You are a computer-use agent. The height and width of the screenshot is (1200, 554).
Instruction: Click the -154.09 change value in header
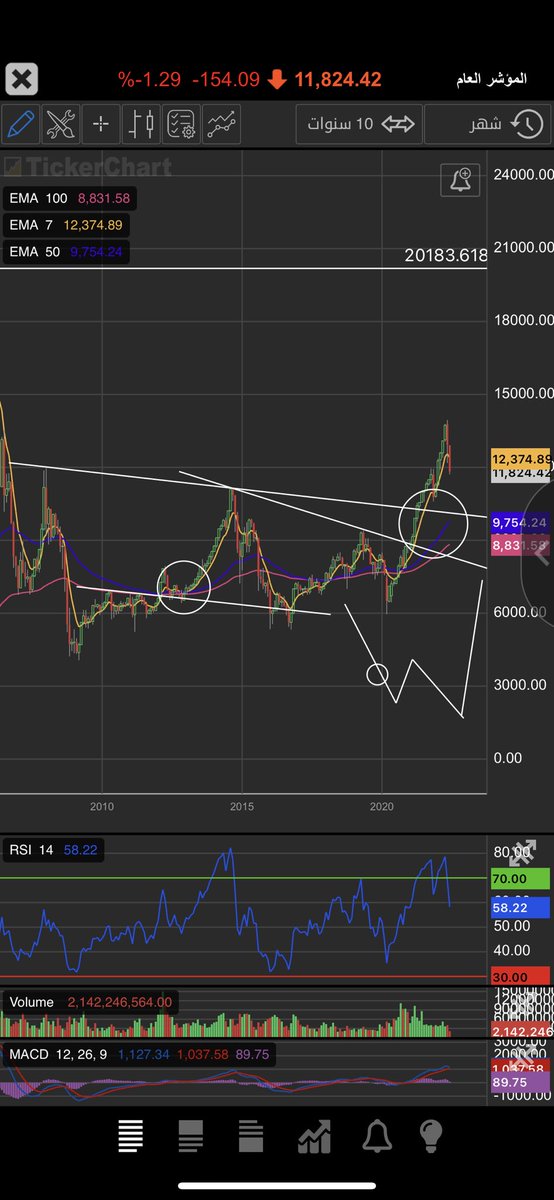227,78
